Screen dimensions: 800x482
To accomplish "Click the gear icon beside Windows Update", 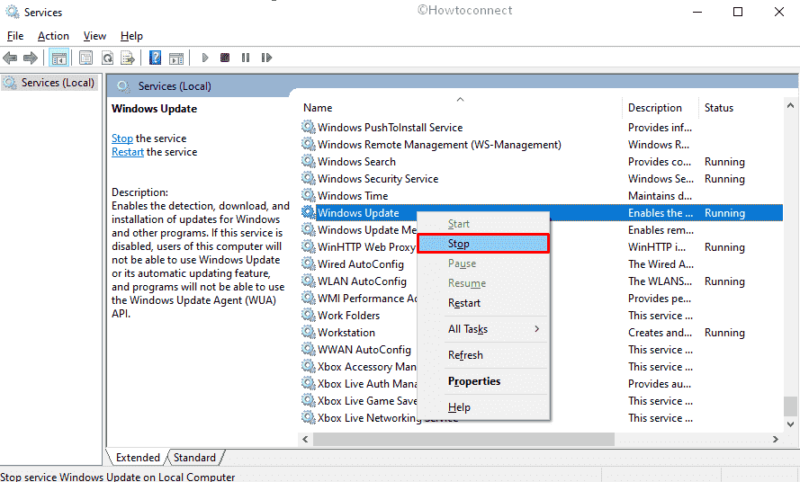I will click(x=308, y=212).
